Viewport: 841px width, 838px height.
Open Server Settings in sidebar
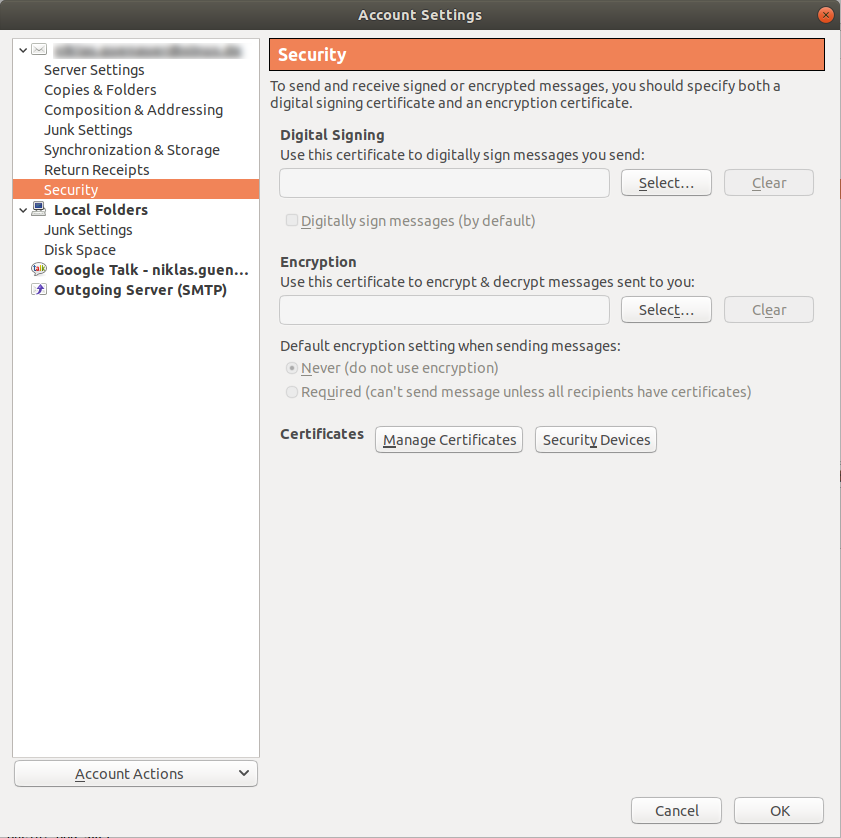pos(94,70)
